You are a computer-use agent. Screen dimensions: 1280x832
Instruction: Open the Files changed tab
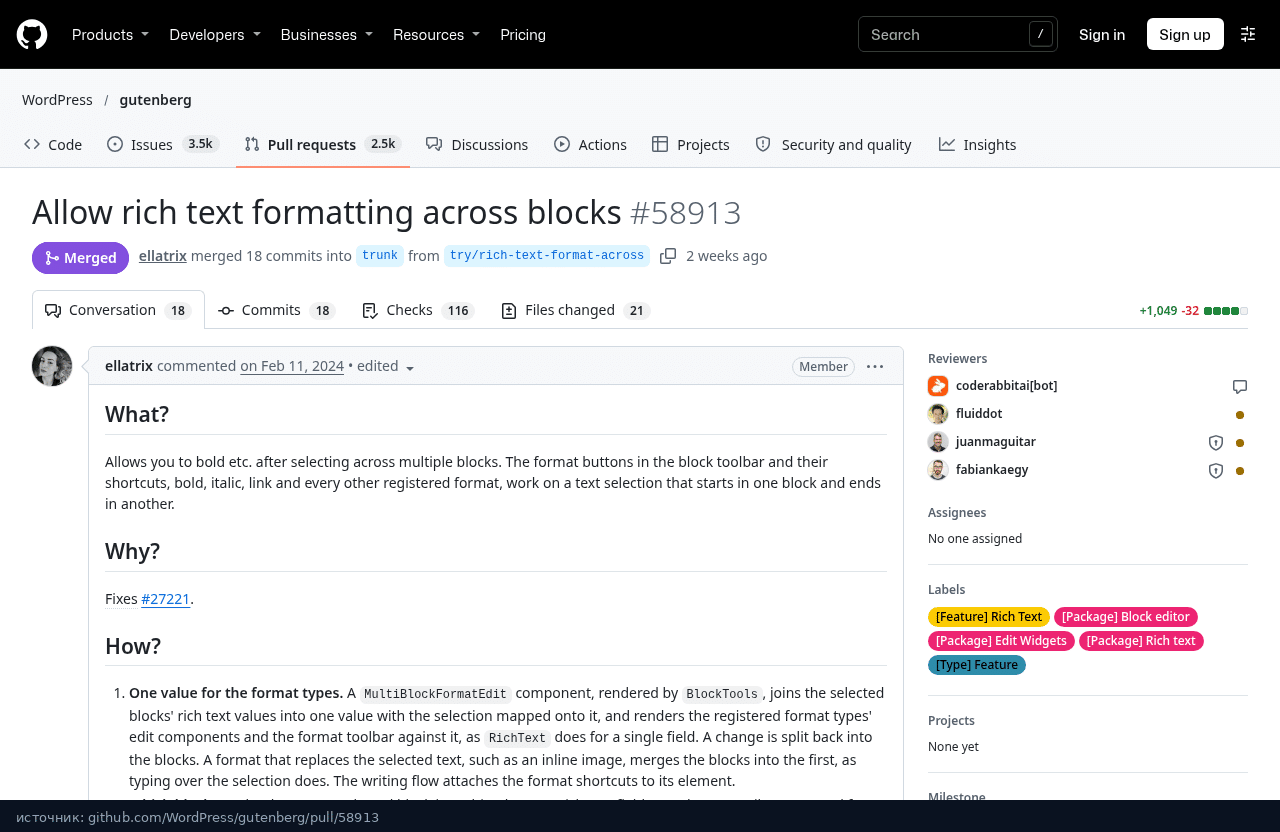[x=576, y=310]
